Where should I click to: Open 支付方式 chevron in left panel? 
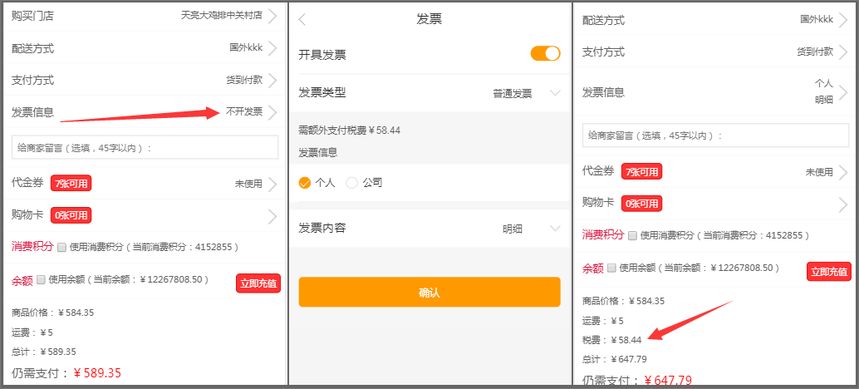[272, 80]
